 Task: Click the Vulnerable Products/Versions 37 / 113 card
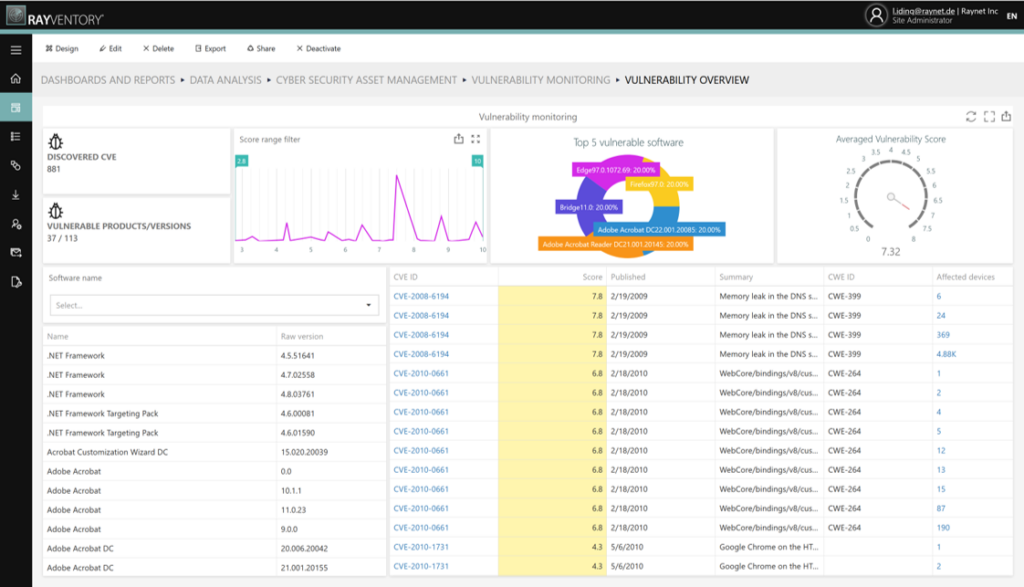[x=136, y=230]
